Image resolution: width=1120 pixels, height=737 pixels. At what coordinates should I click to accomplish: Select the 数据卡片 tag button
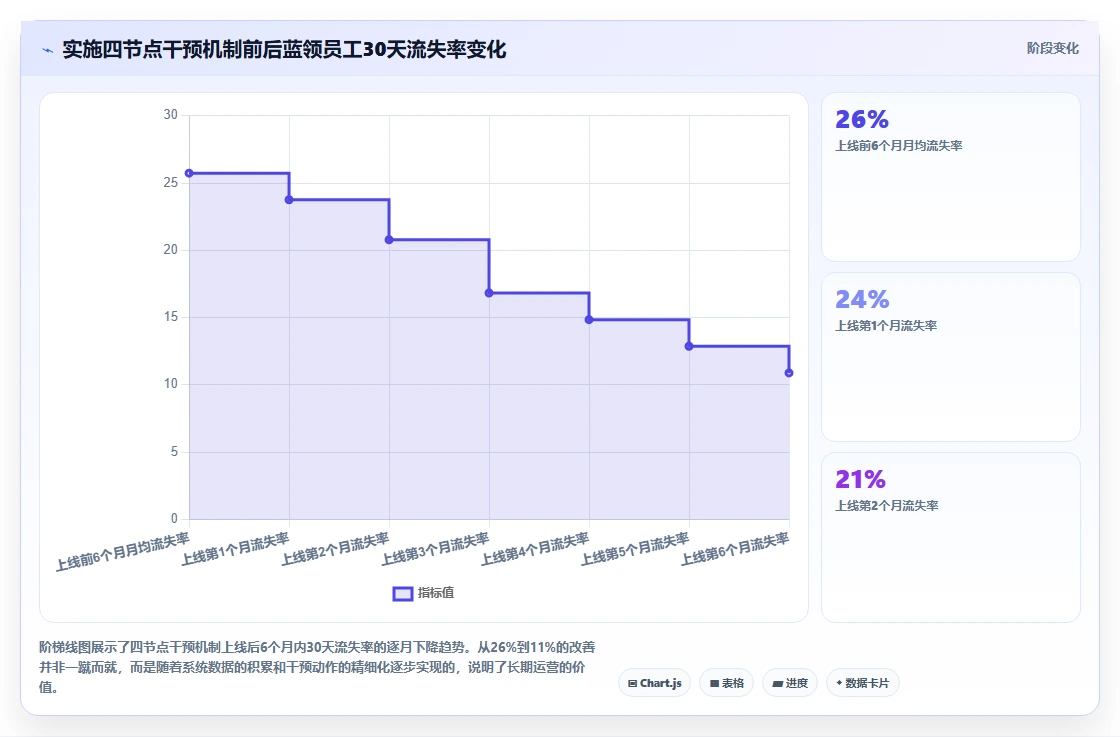863,683
